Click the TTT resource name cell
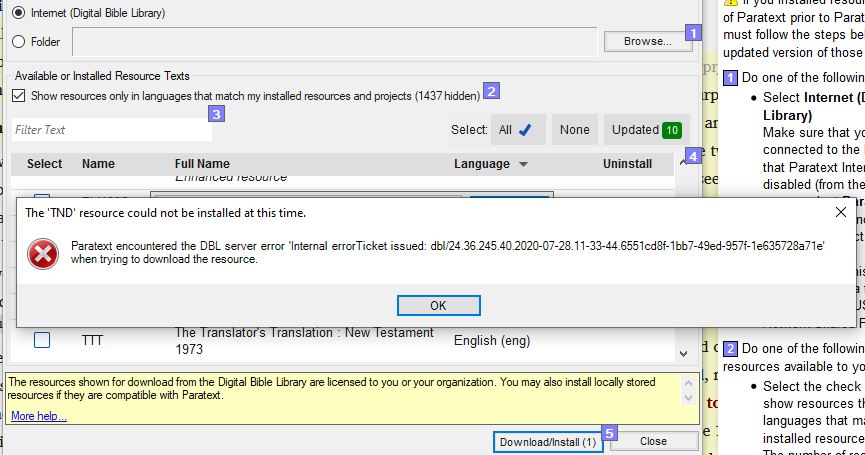This screenshot has width=865, height=455. click(x=92, y=340)
